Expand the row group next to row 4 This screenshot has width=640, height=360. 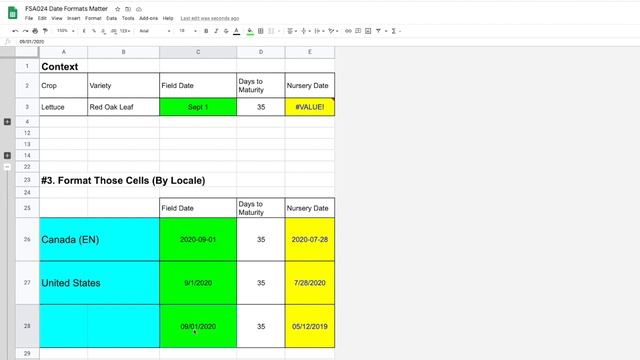point(7,122)
